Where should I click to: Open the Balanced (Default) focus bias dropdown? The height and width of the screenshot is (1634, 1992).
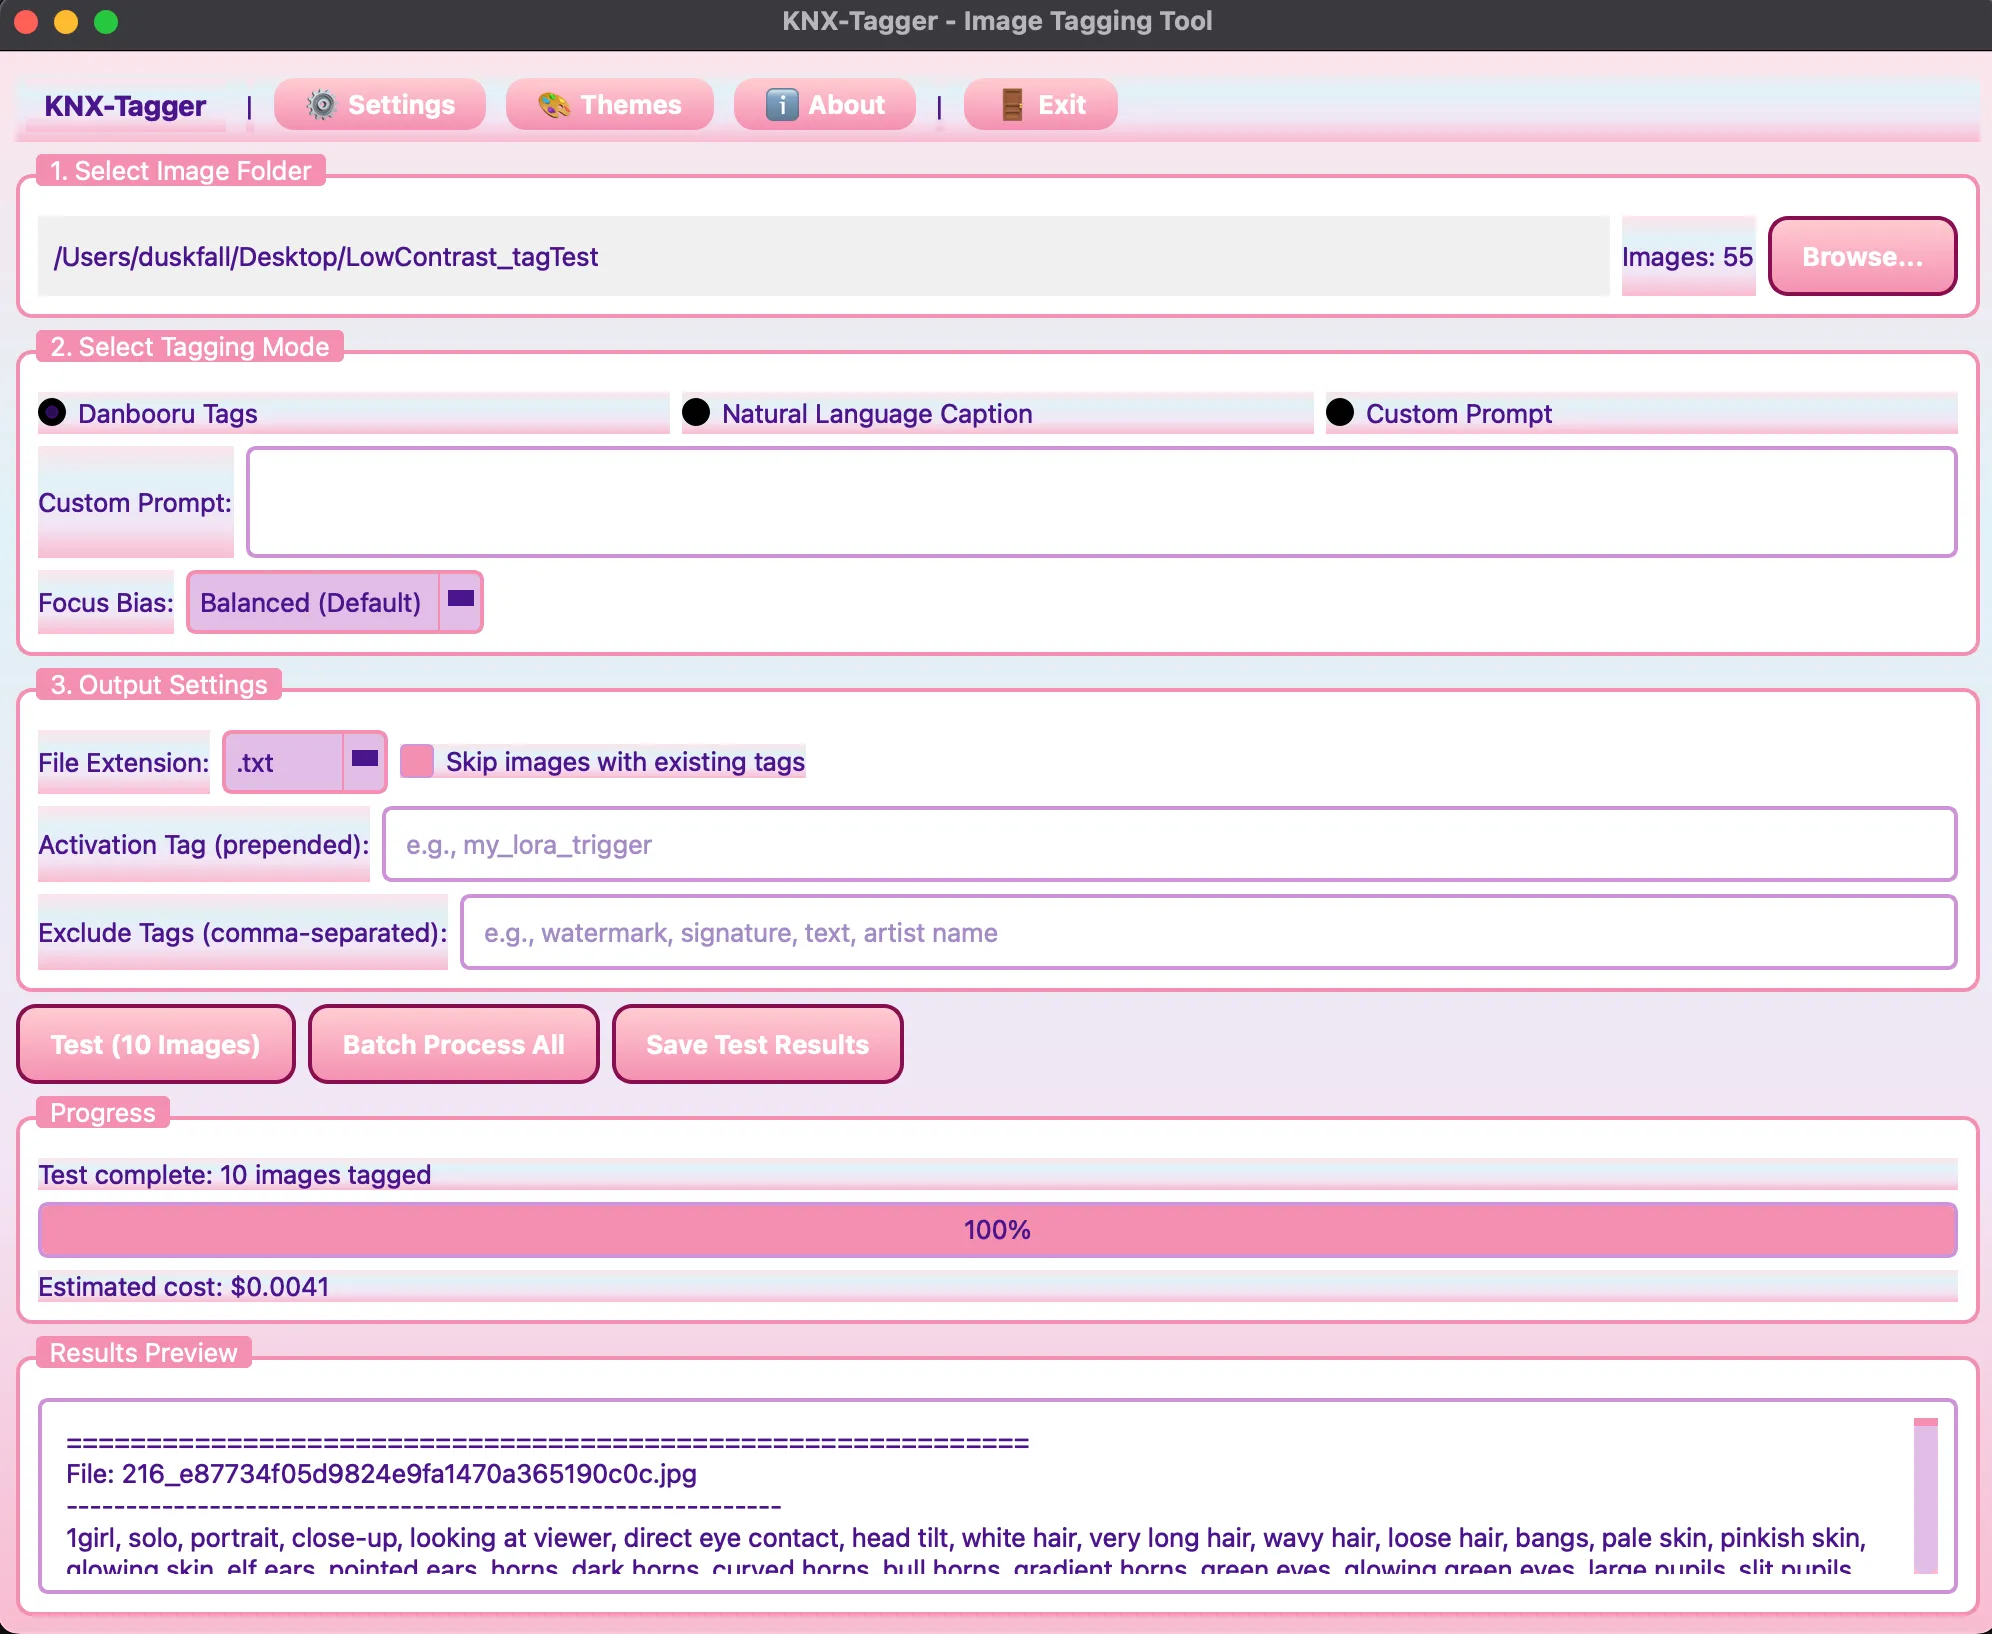click(312, 603)
